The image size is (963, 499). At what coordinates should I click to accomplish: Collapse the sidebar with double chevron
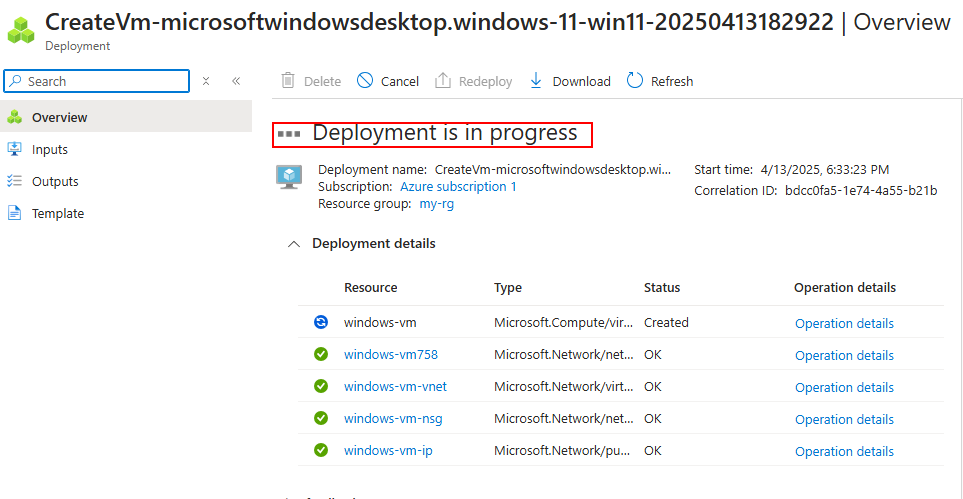pos(236,81)
